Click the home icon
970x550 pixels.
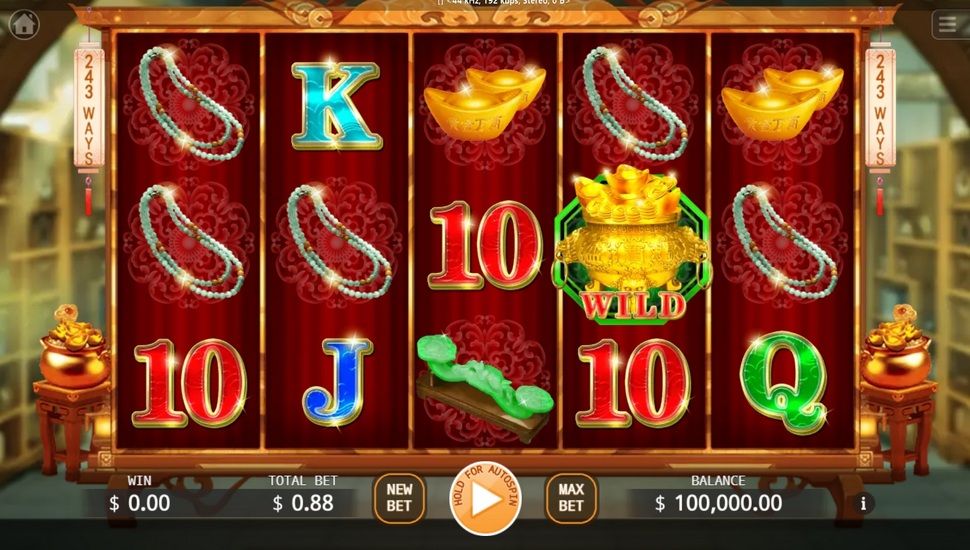[x=24, y=25]
